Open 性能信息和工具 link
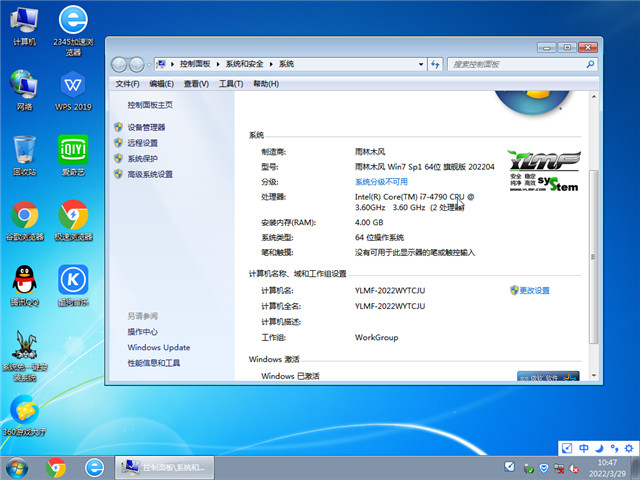This screenshot has height=480, width=640. tap(153, 363)
